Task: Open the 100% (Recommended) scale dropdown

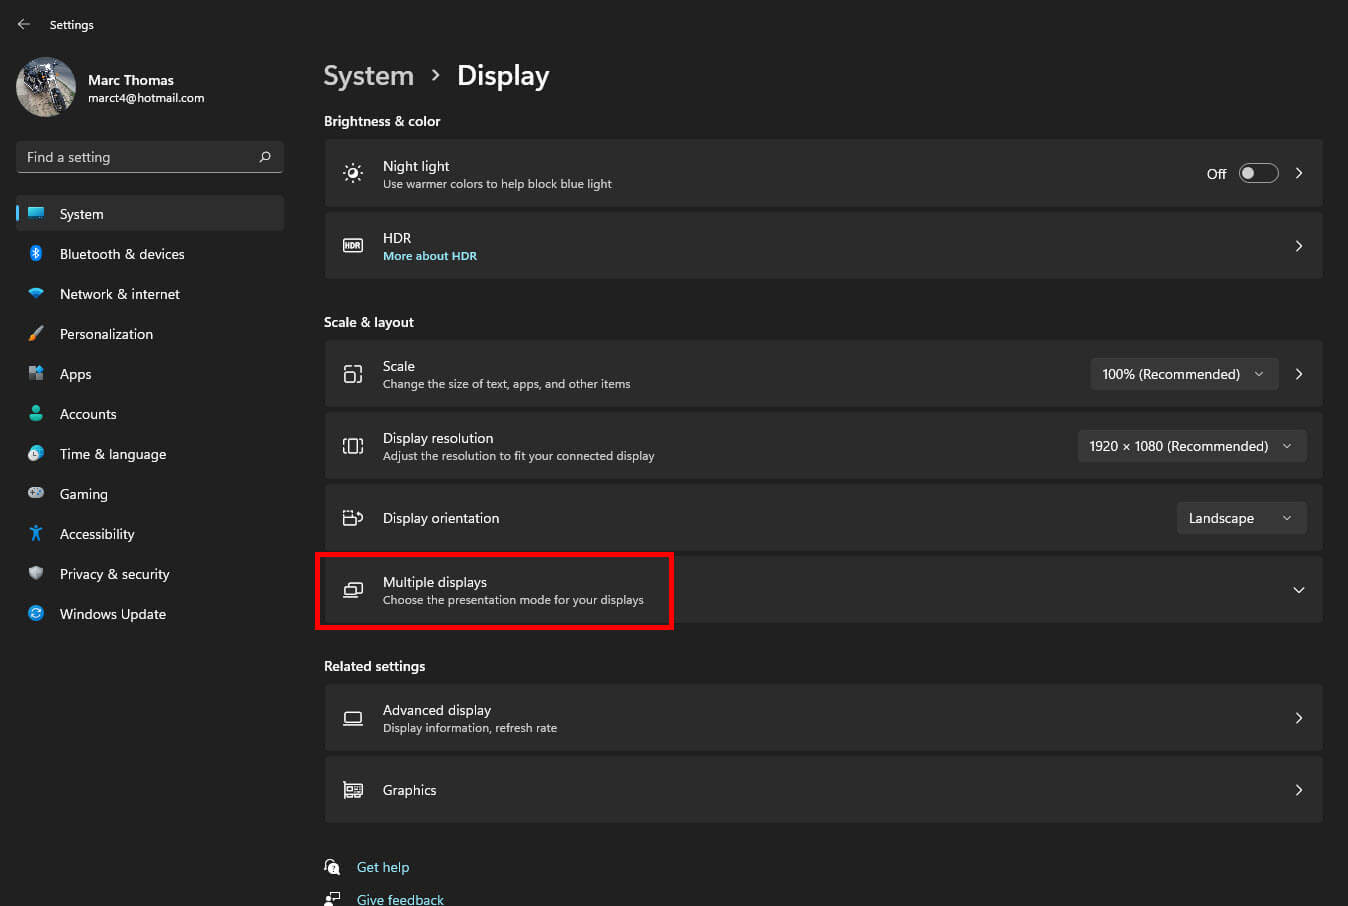Action: coord(1184,374)
